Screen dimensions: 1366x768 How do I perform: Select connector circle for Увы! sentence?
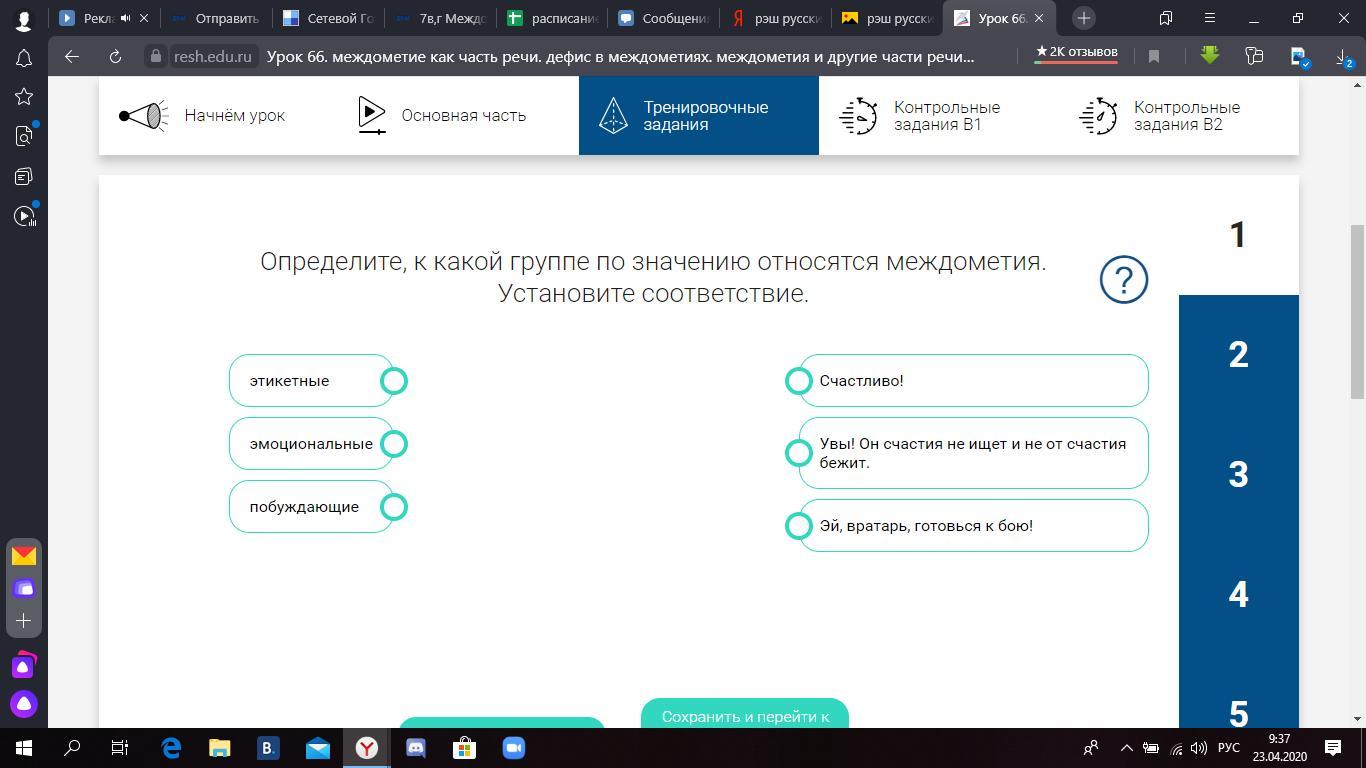click(x=798, y=453)
